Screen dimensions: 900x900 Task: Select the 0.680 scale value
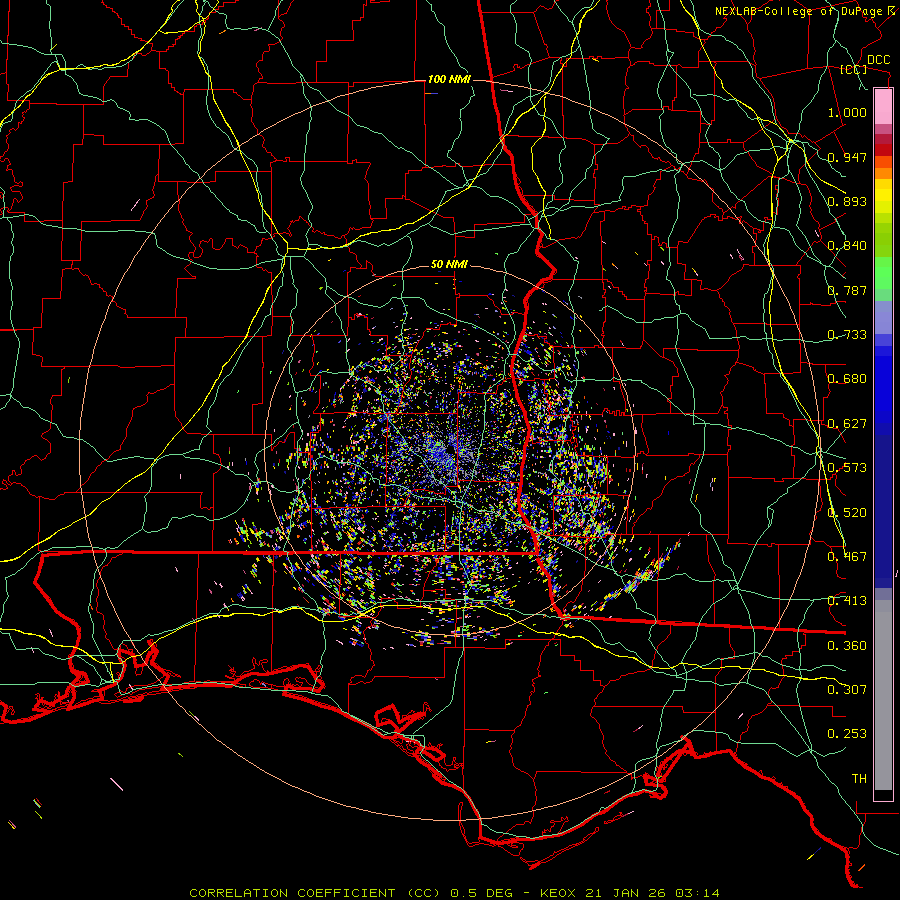click(847, 379)
